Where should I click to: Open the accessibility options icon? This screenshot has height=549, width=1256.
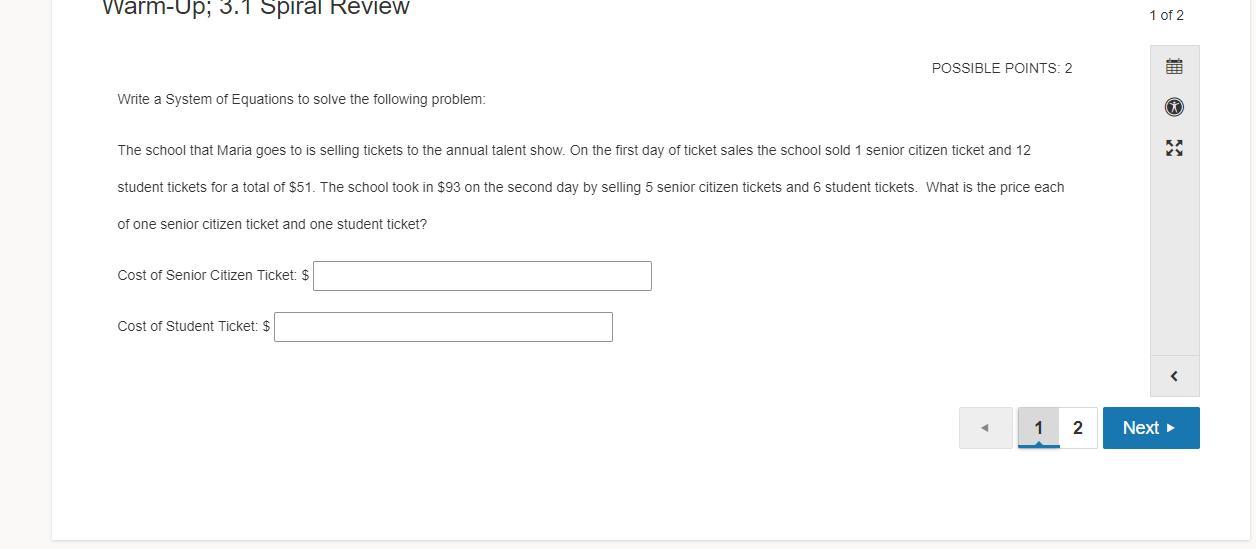pyautogui.click(x=1174, y=107)
